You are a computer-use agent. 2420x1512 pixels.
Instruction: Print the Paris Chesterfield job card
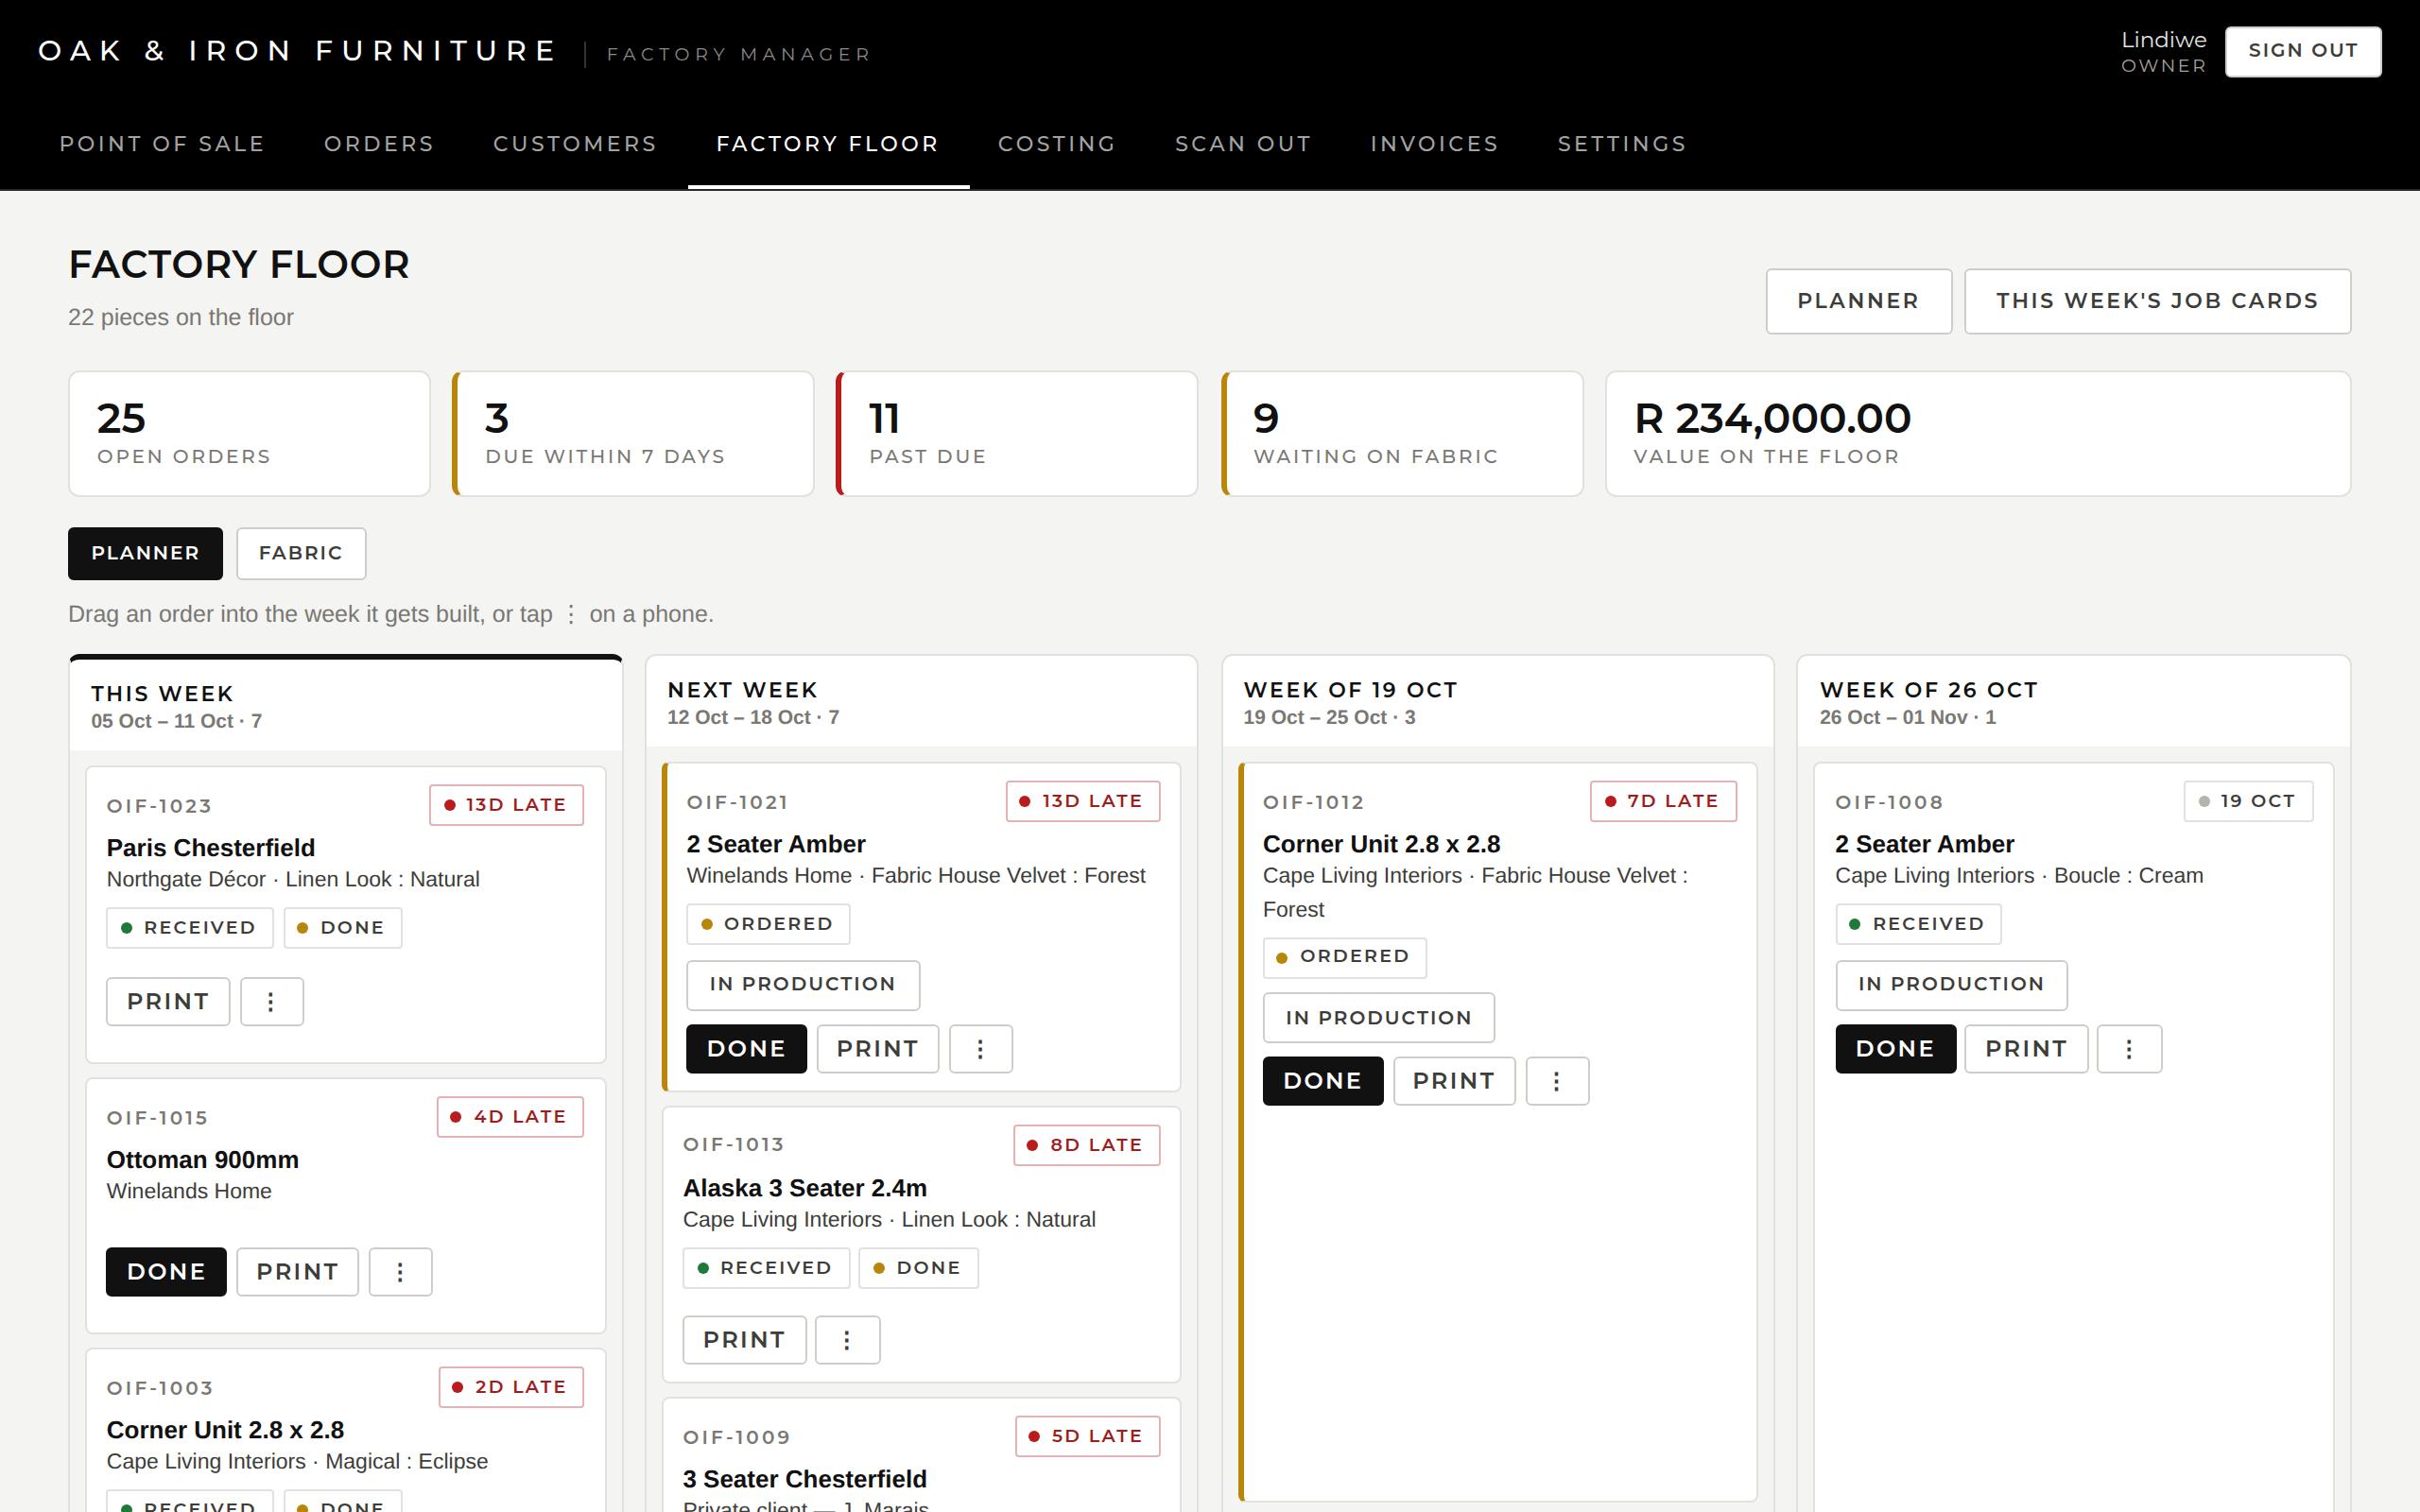(x=168, y=1001)
